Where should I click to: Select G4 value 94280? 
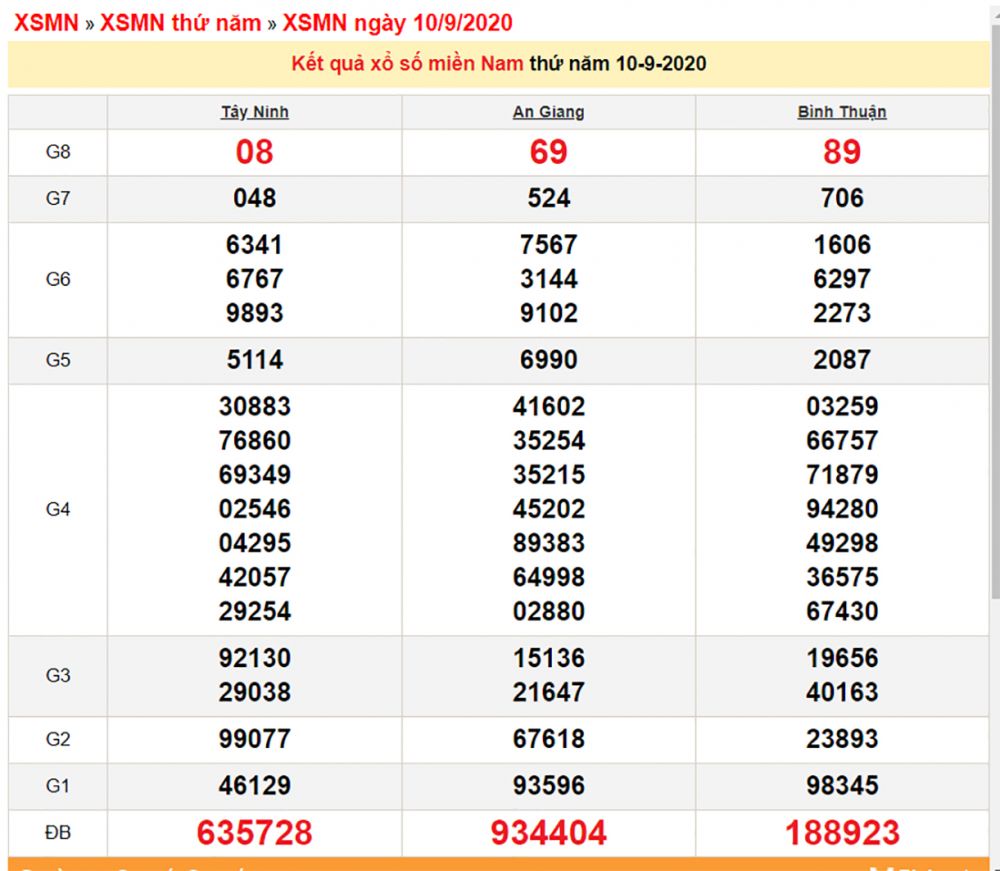point(842,509)
